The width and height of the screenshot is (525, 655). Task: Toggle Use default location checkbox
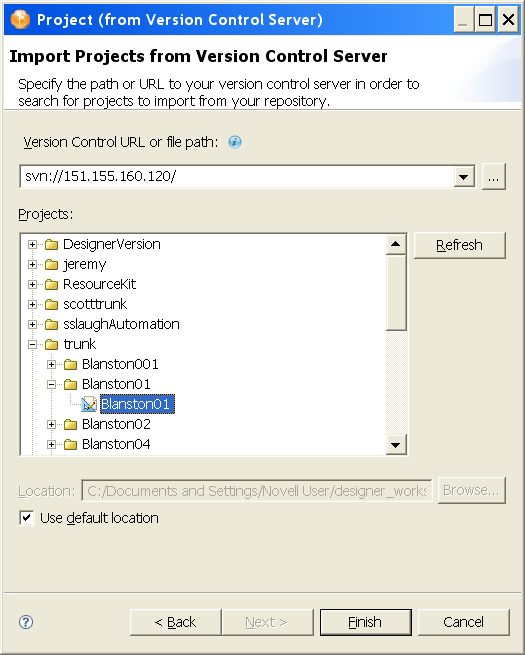(x=27, y=518)
